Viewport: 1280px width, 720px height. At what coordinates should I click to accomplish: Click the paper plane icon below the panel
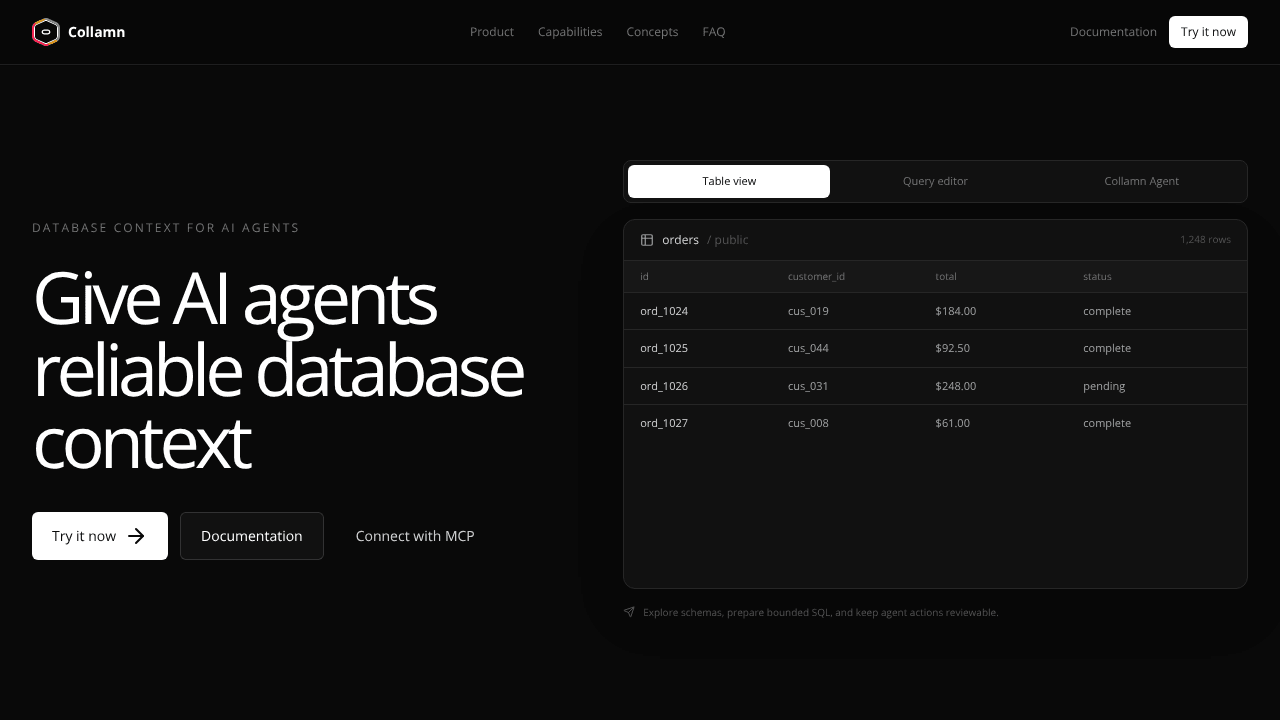click(x=629, y=612)
